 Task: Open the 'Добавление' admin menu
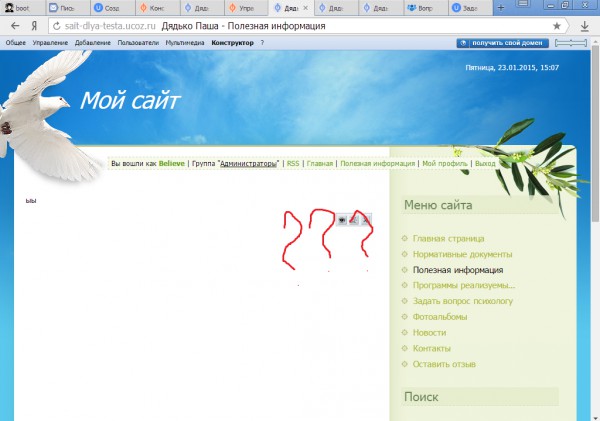point(93,43)
